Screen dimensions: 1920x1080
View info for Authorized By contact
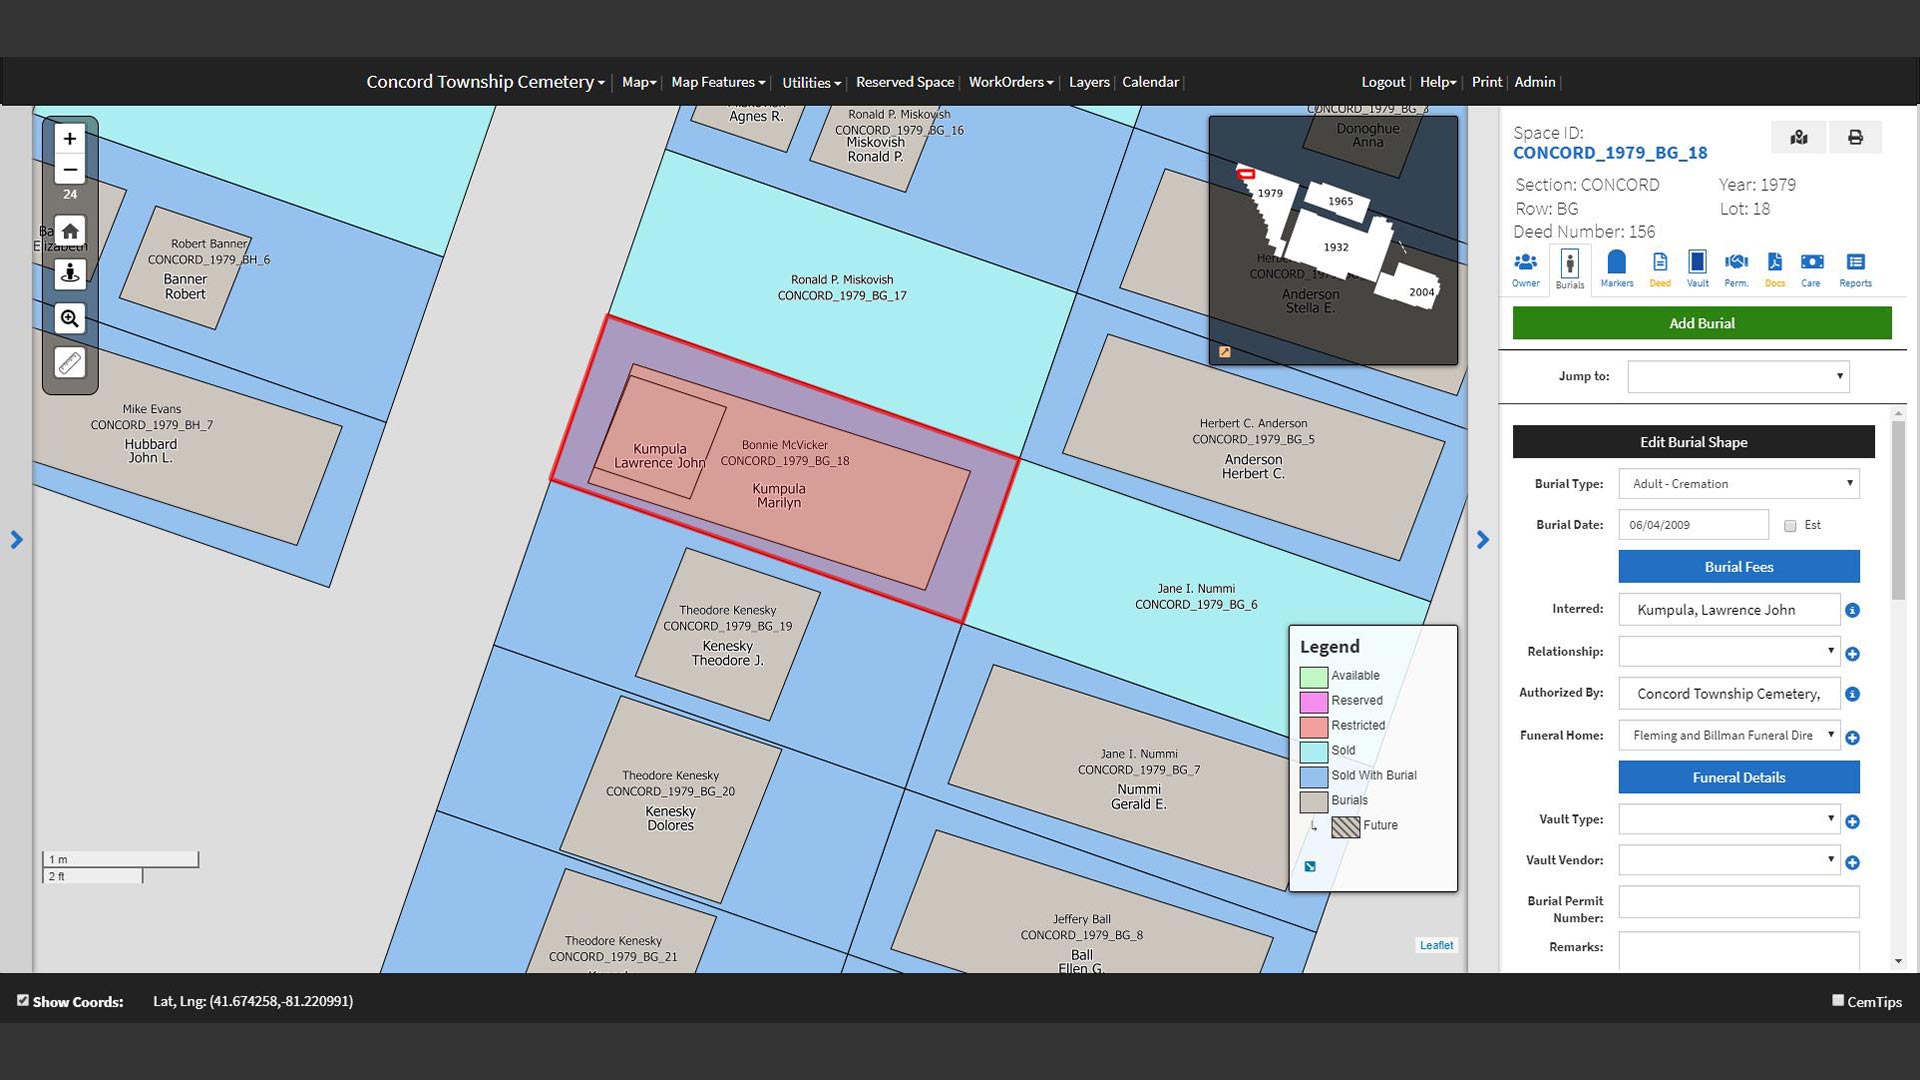1852,694
